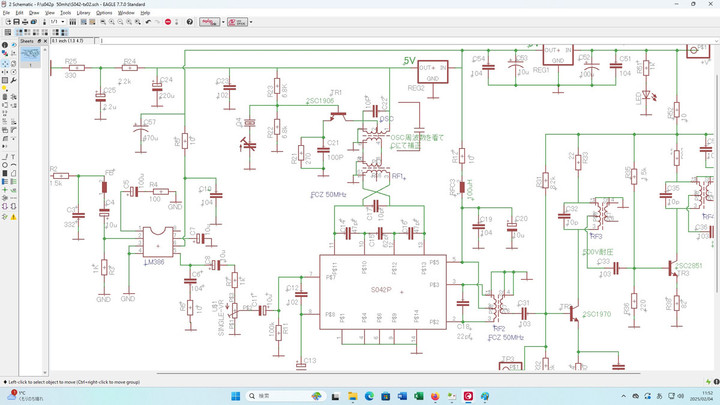The height and width of the screenshot is (405, 720).
Task: Open the sheet selector dropdown showing 1/1
Action: click(x=57, y=21)
